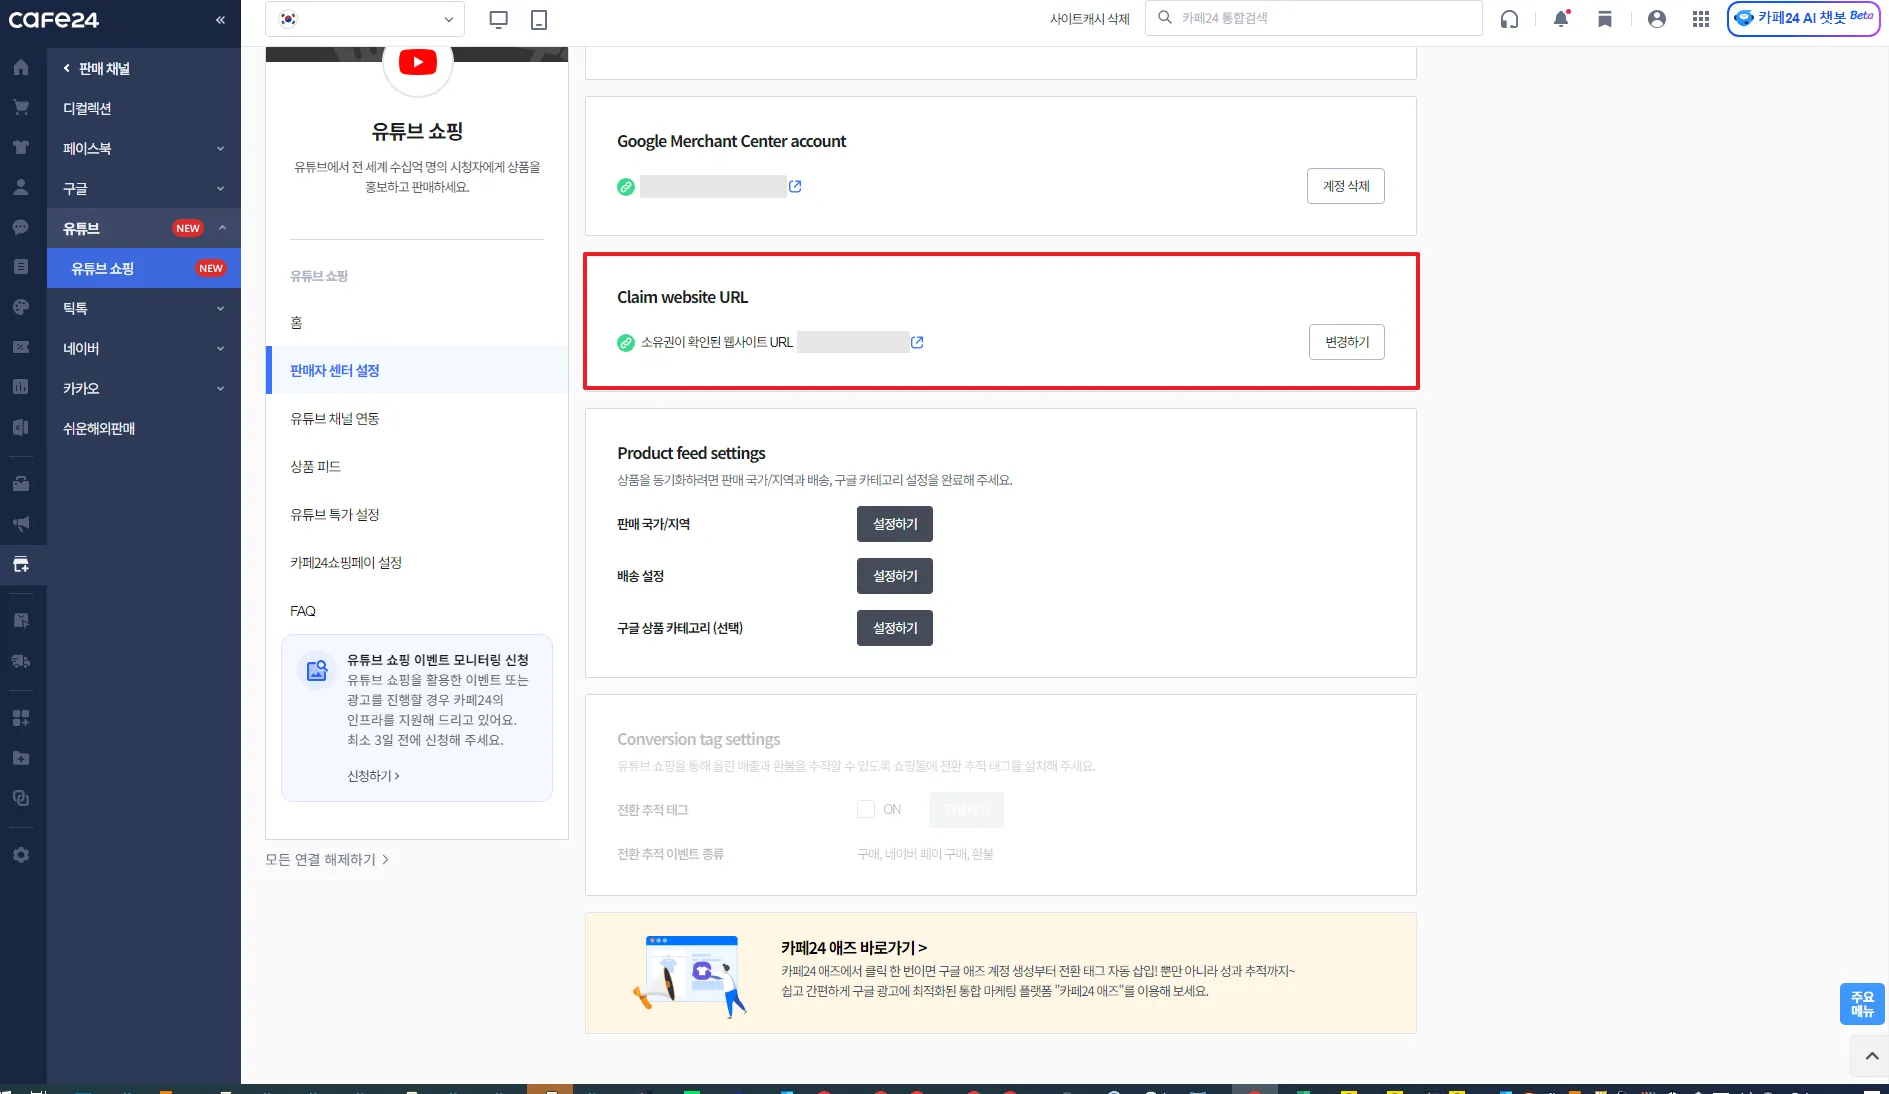Open notifications bell
This screenshot has width=1889, height=1094.
tap(1561, 19)
